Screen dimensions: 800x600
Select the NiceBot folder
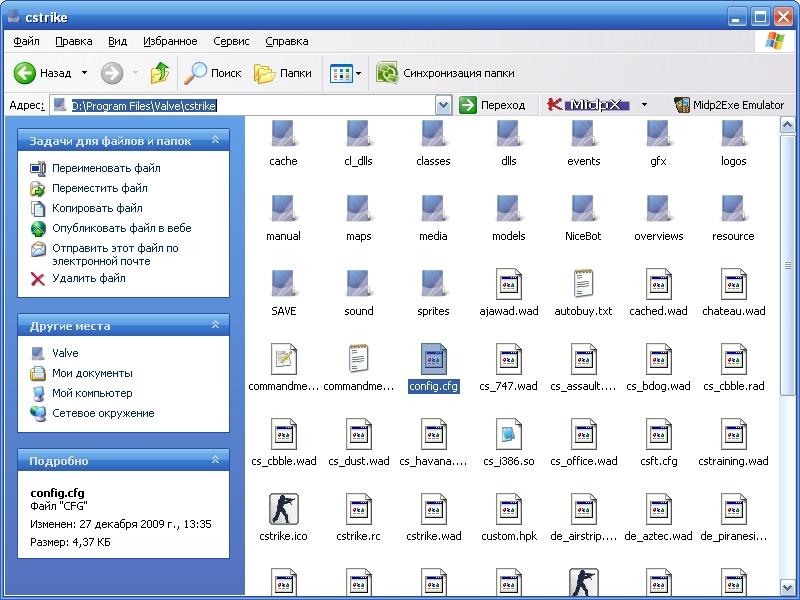point(583,218)
